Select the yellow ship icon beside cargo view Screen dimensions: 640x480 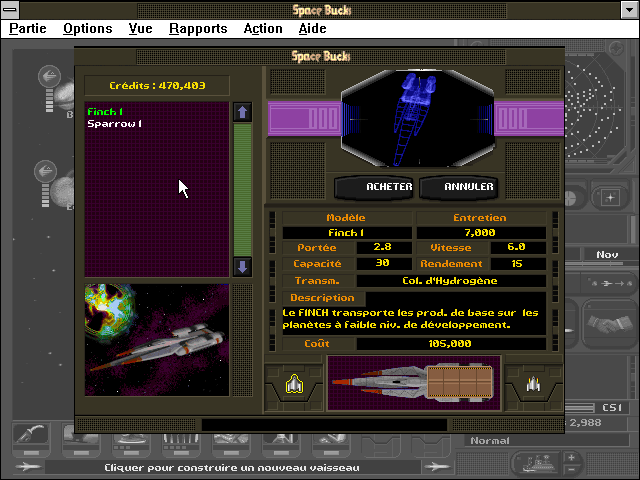click(294, 384)
